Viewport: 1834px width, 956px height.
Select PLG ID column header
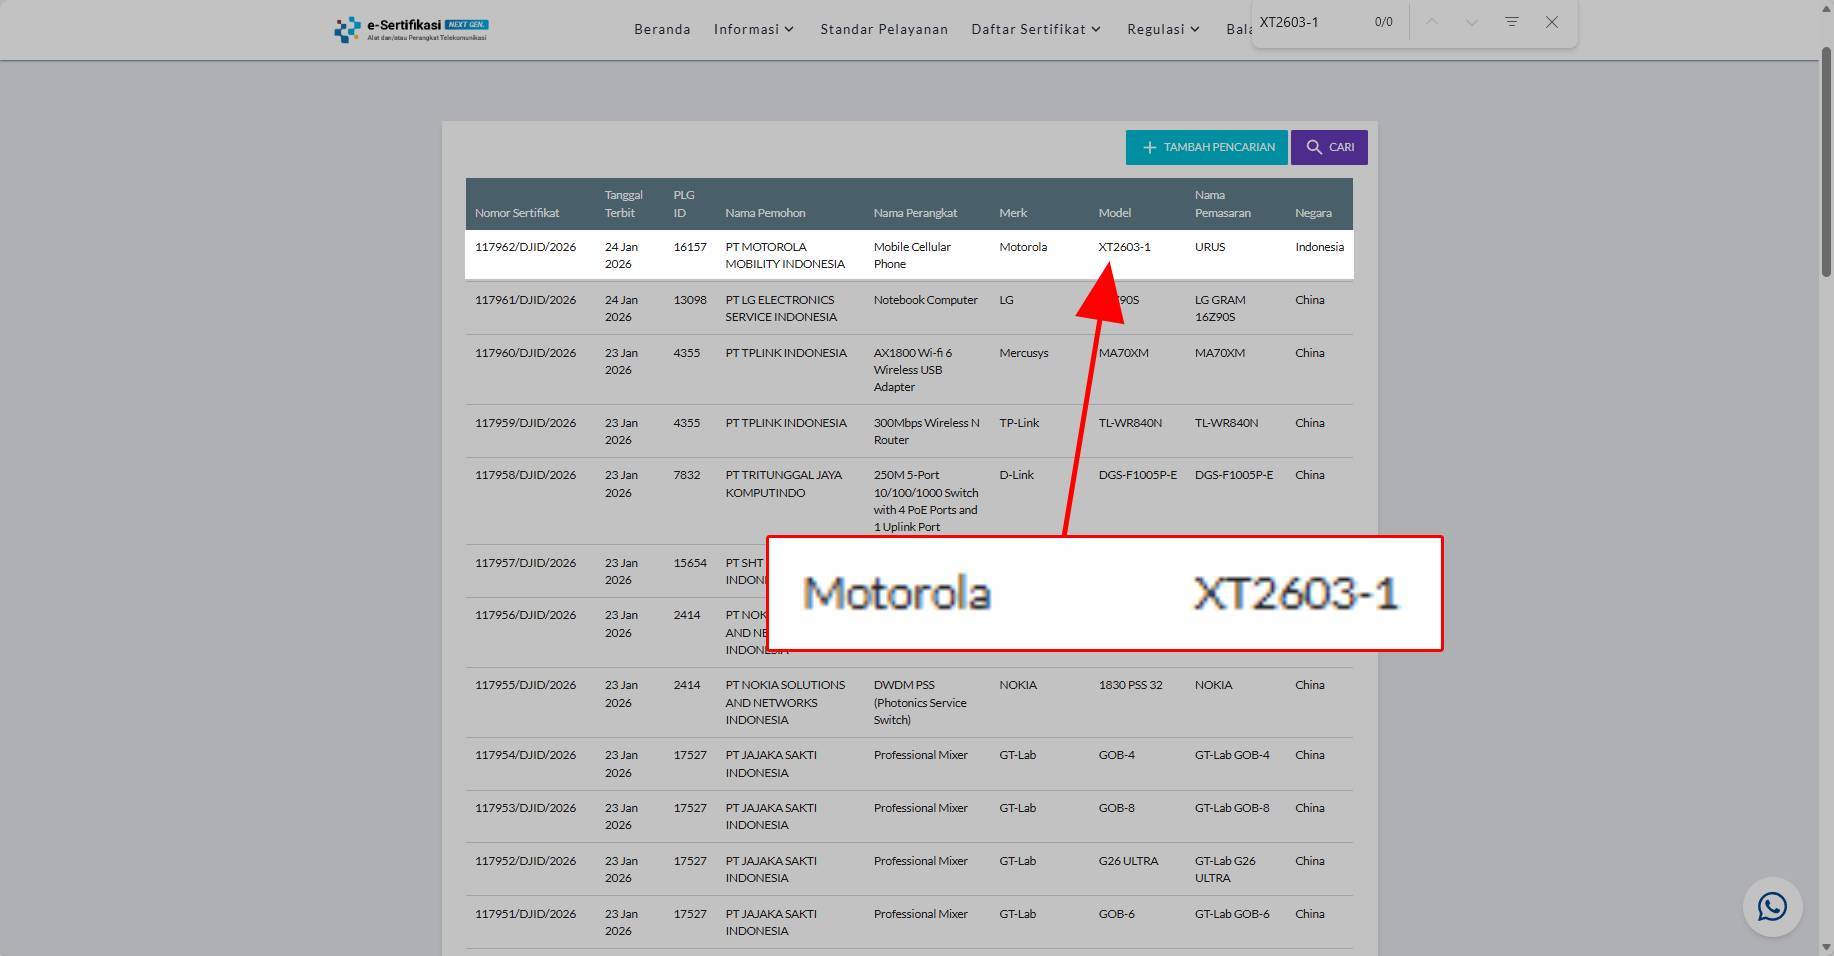(x=684, y=204)
